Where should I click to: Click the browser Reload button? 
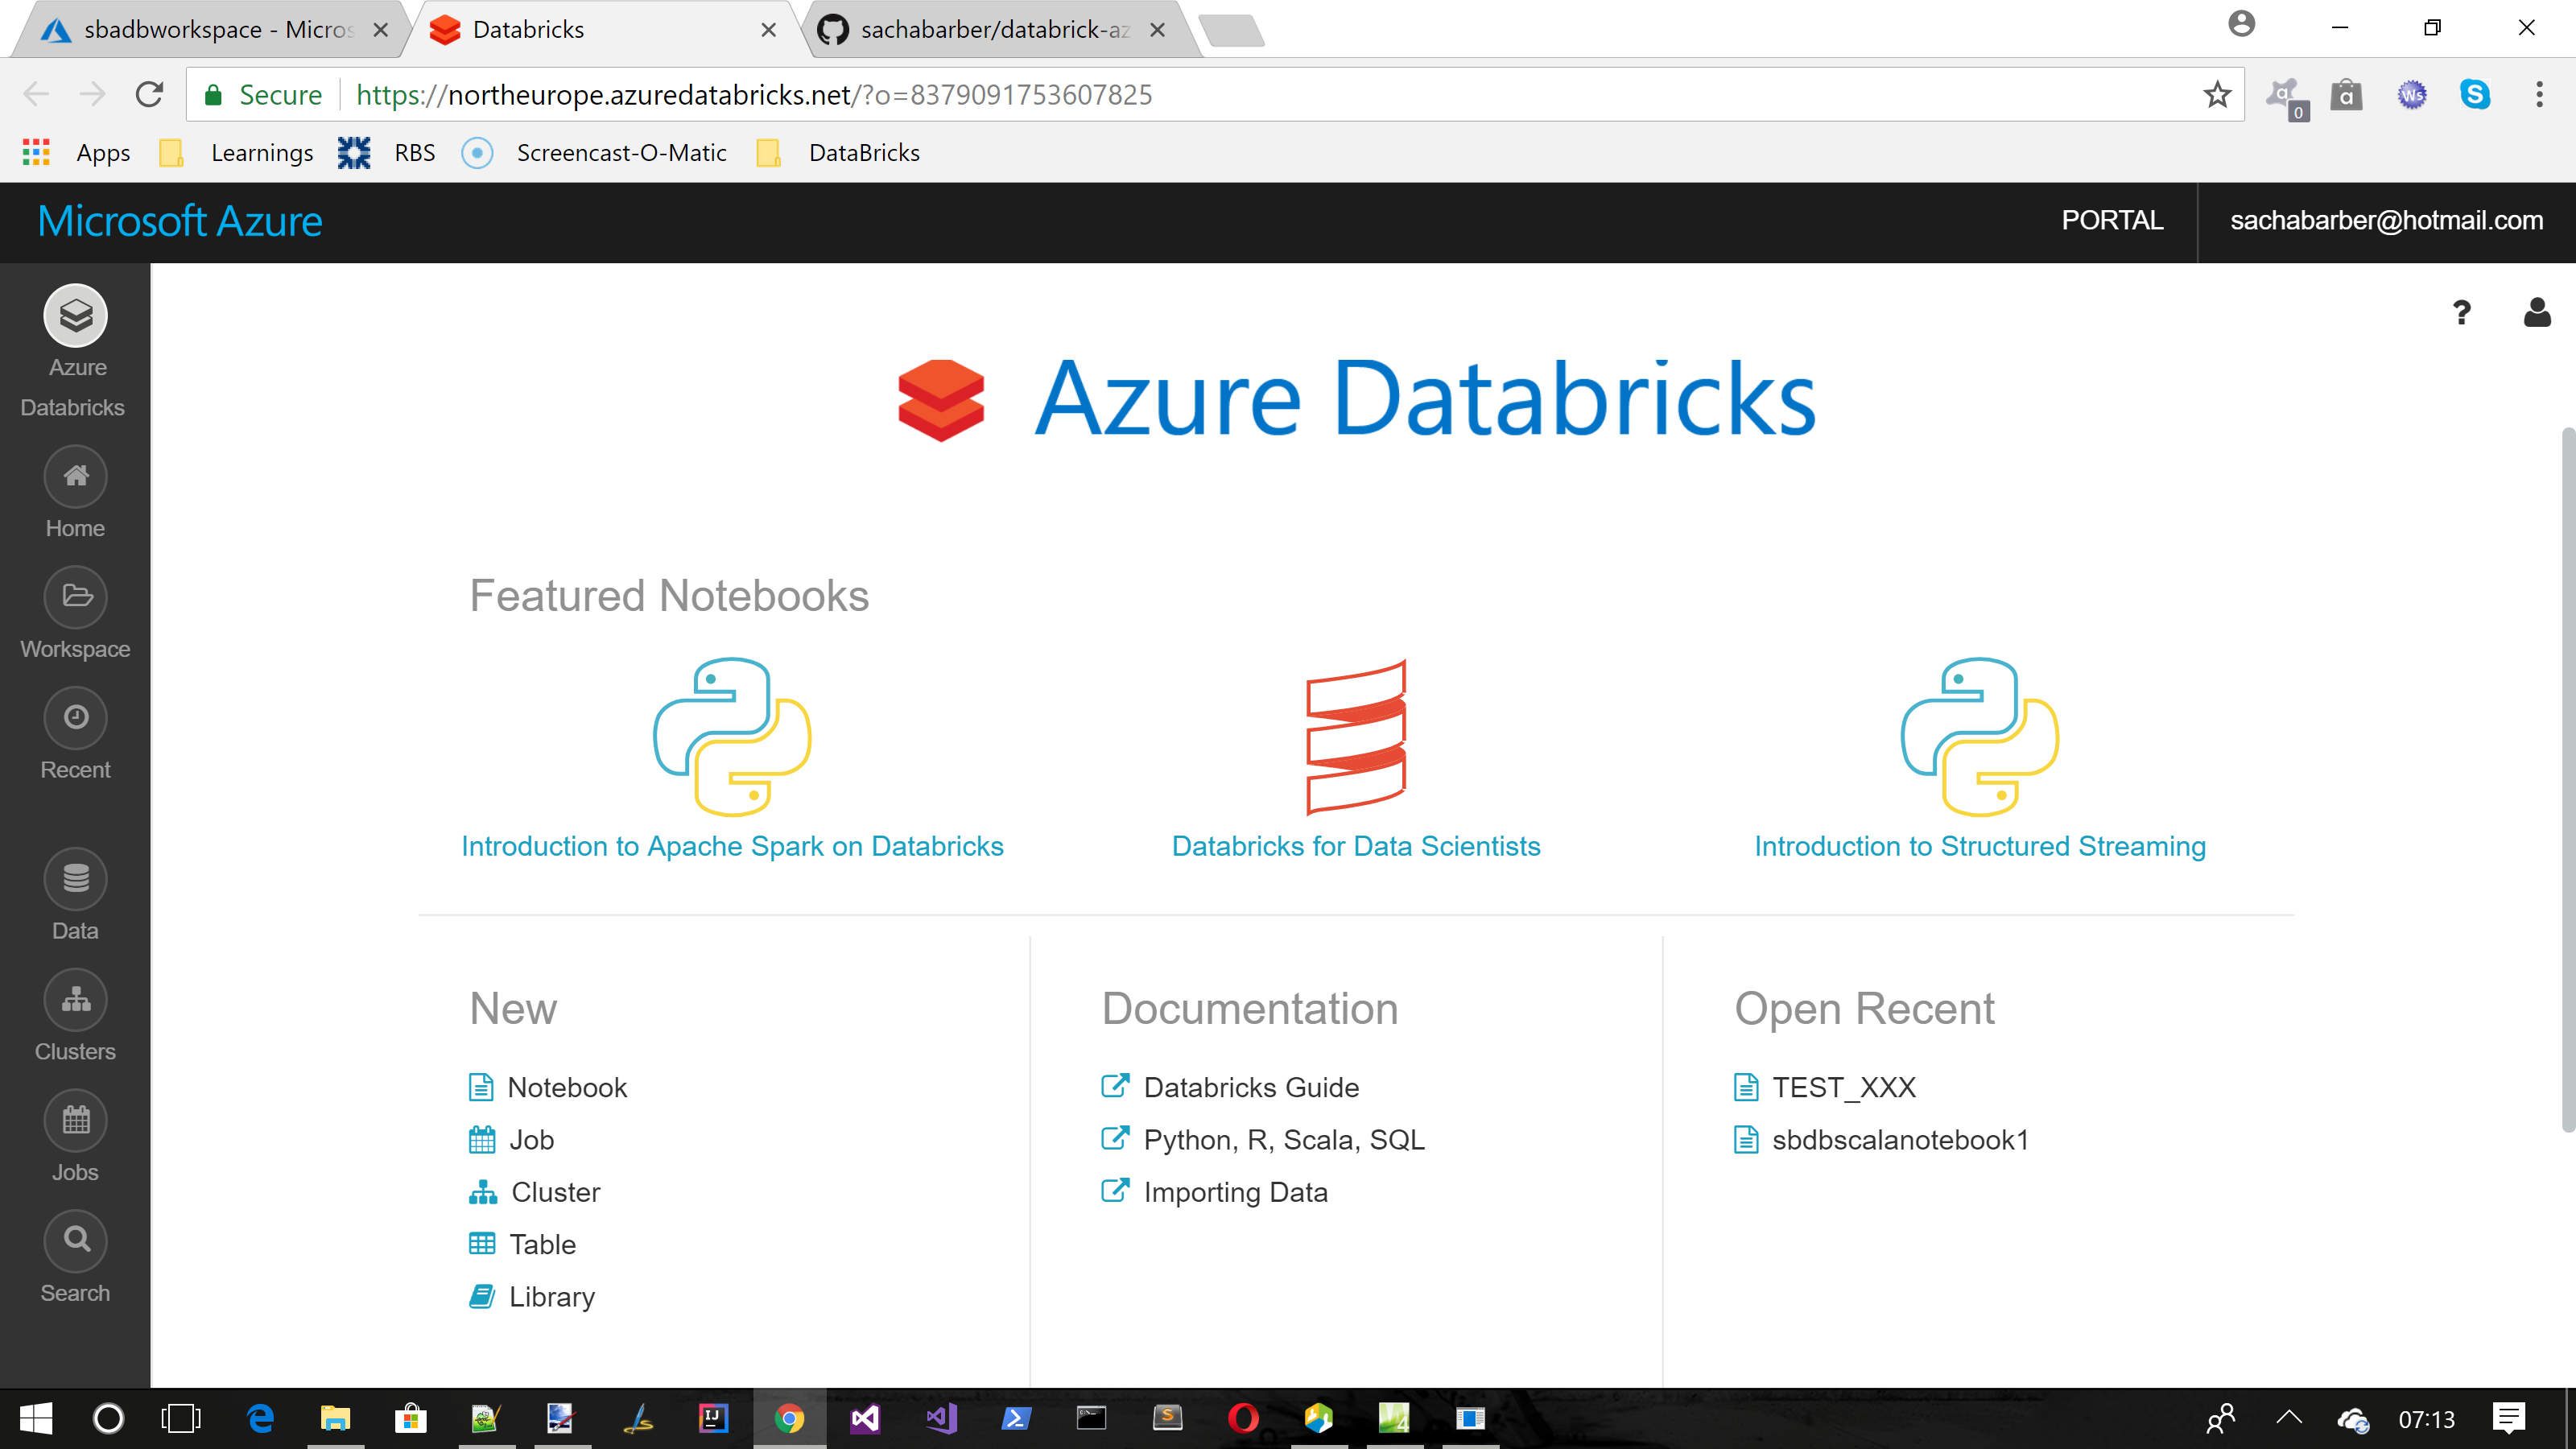(x=149, y=94)
